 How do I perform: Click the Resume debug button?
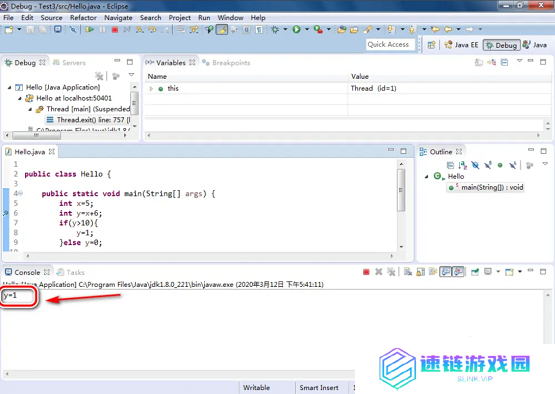pyautogui.click(x=90, y=30)
